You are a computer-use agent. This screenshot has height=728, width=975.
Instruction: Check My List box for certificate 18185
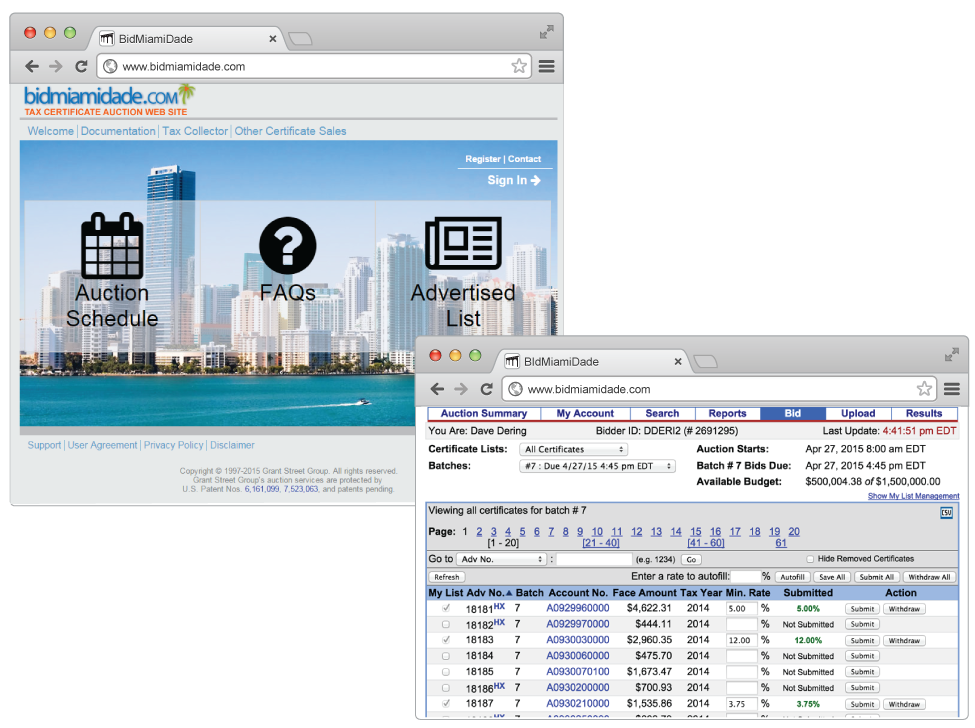[446, 672]
